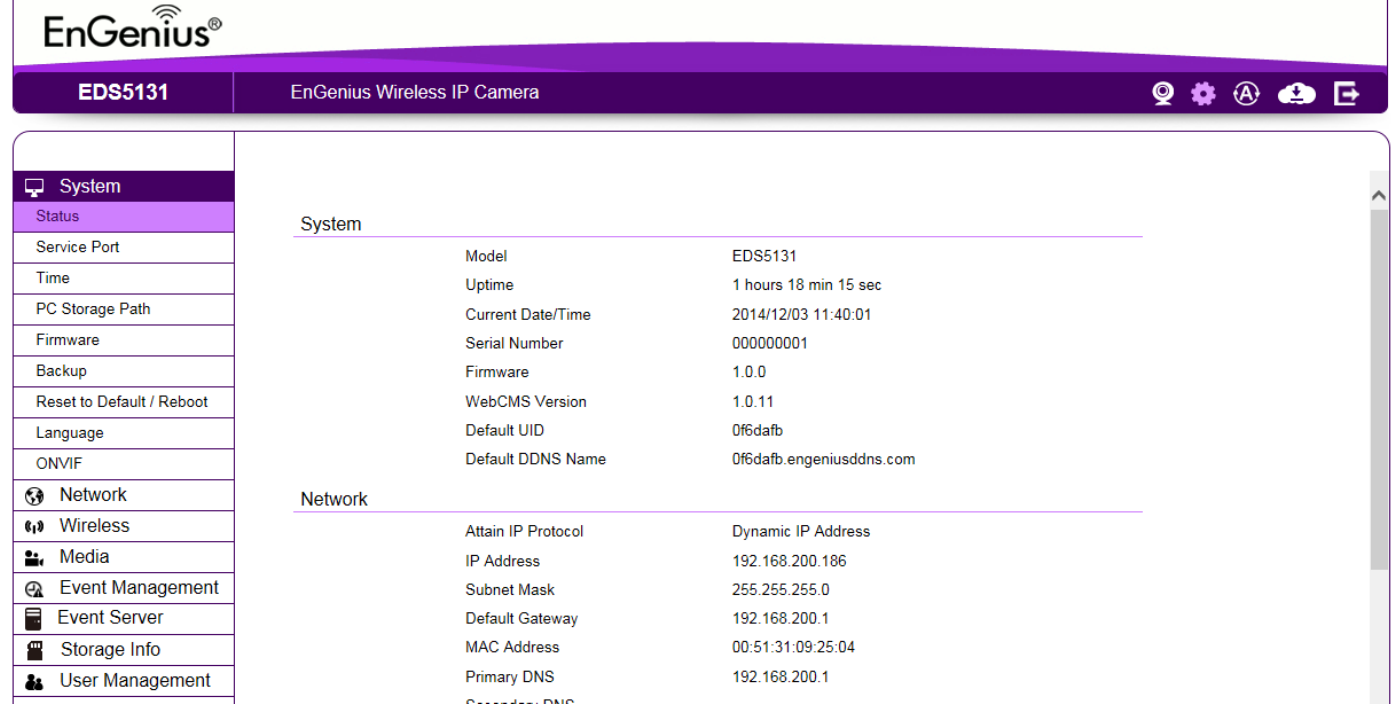Click the Event Management clock icon

(x=35, y=589)
